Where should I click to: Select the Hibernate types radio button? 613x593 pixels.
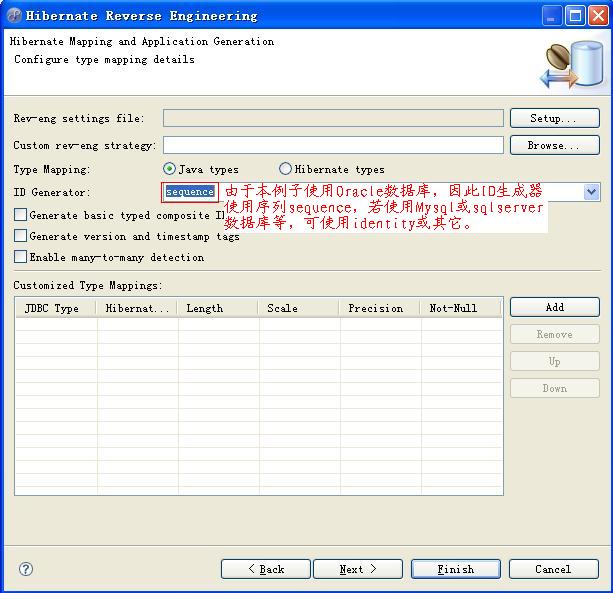[285, 169]
